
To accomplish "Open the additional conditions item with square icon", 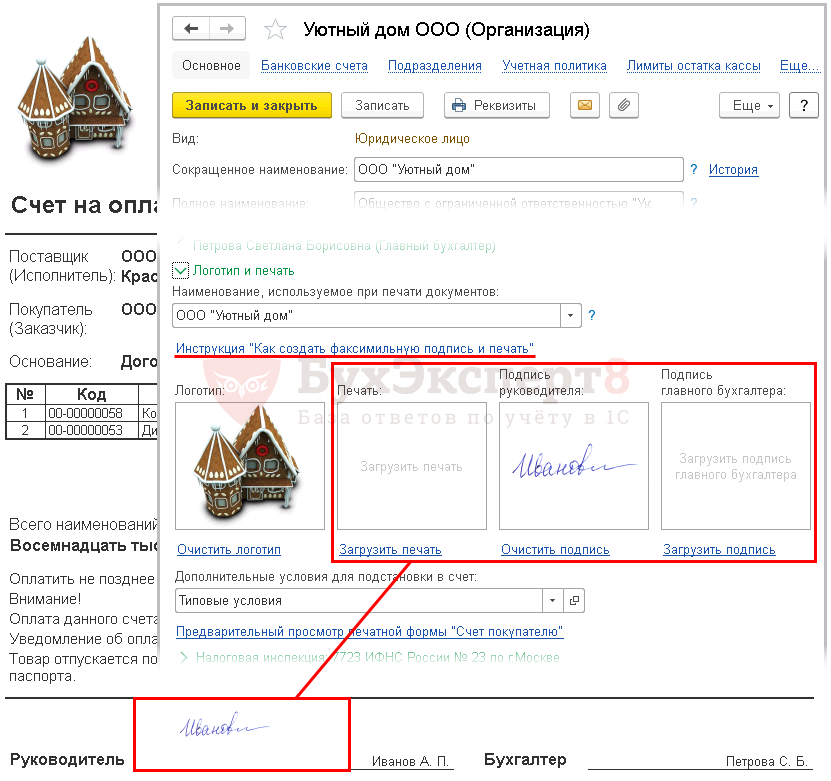I will [574, 601].
